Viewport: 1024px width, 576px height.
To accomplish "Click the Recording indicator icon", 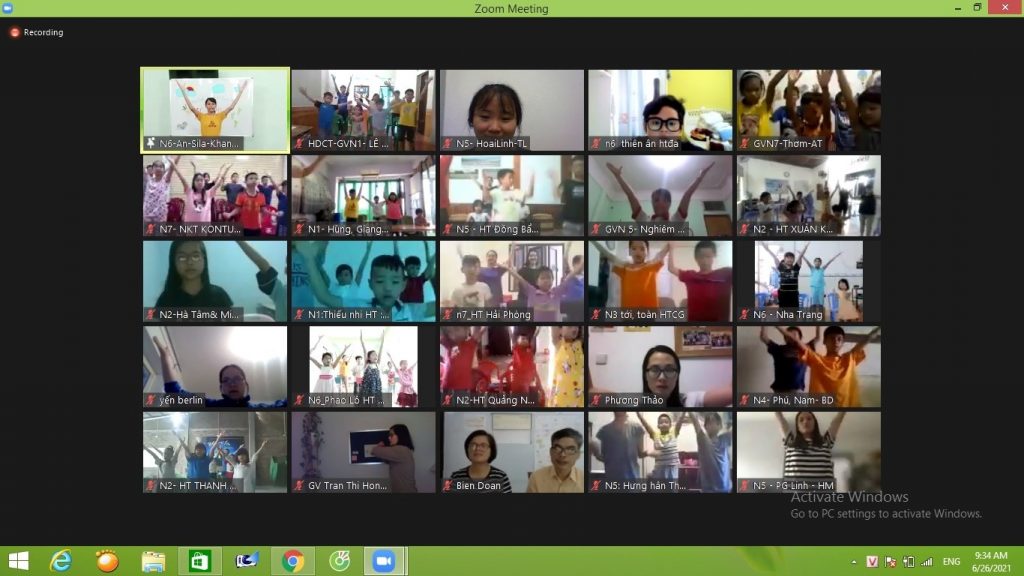I will tap(14, 33).
